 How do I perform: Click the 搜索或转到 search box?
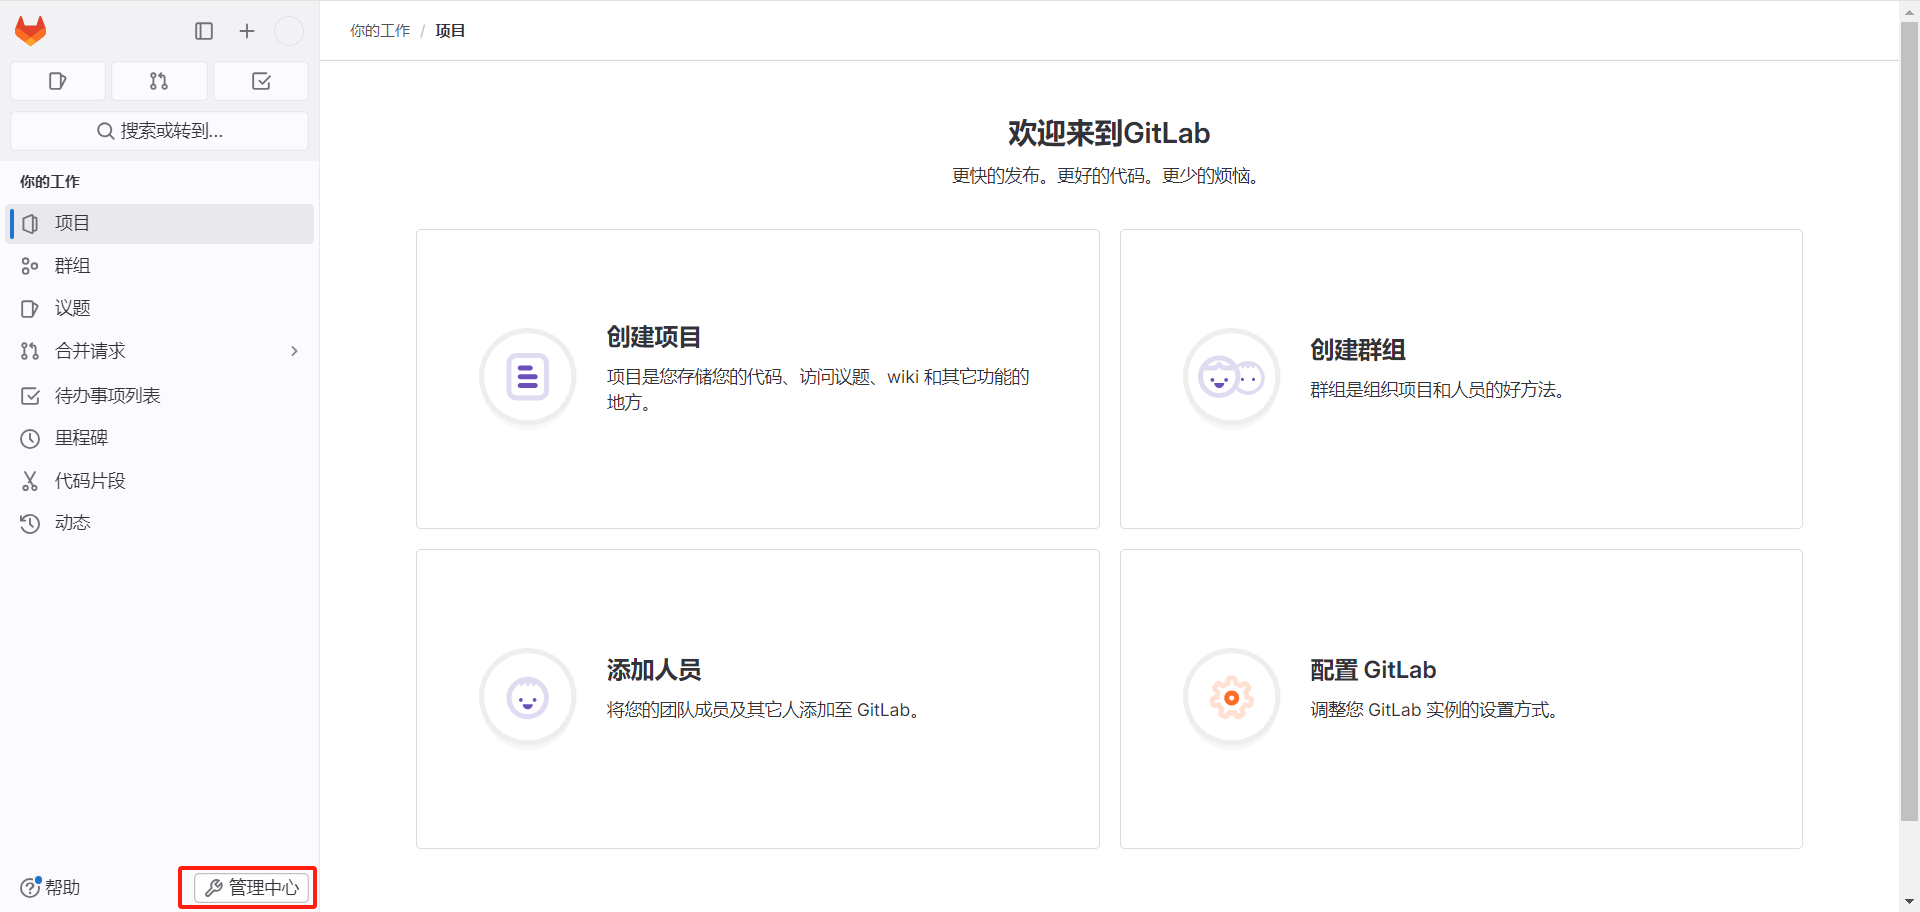(159, 131)
